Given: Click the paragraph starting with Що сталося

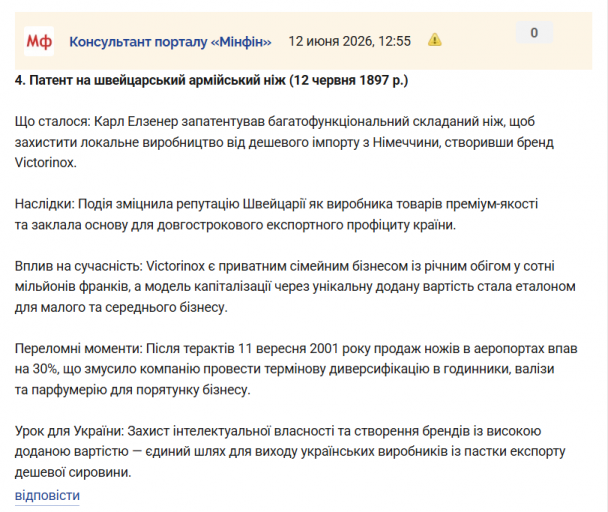Looking at the screenshot, I should pos(284,142).
